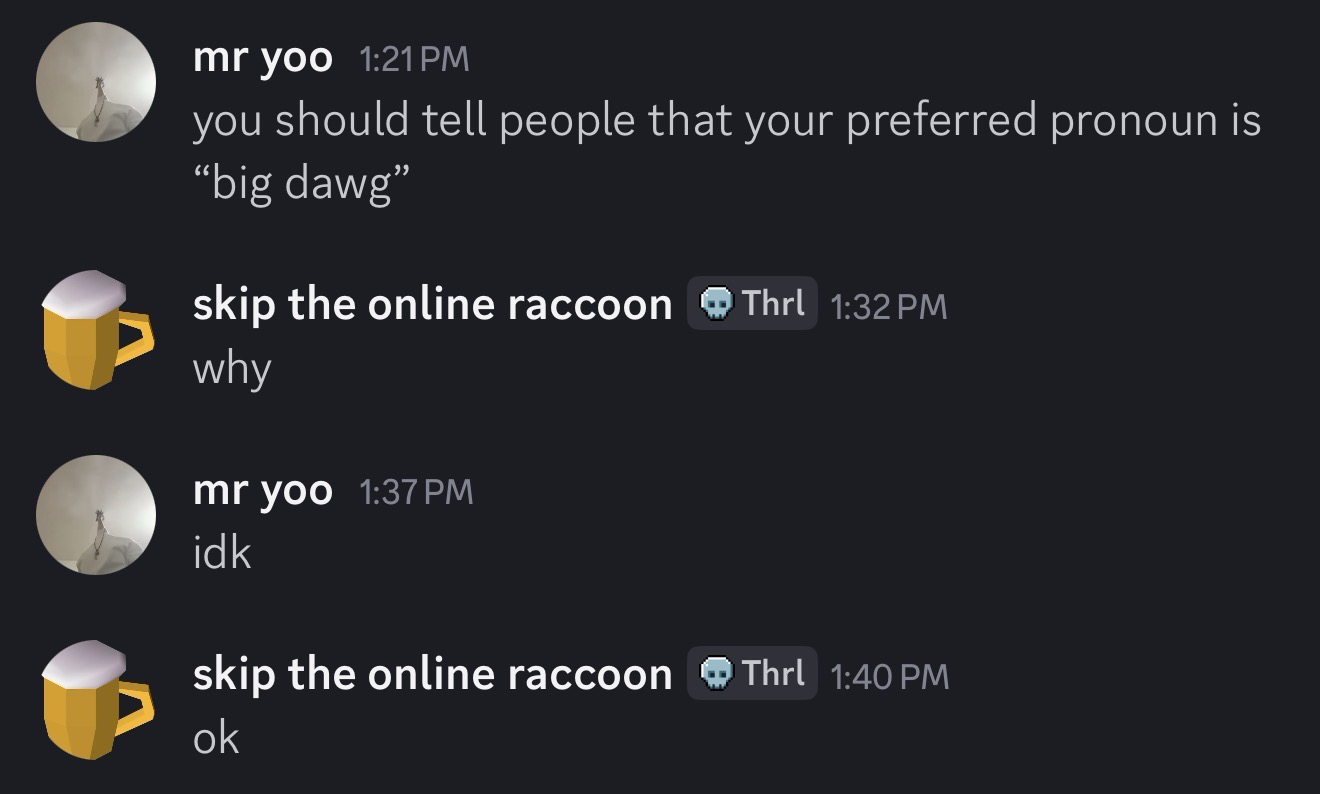Click the mr yoo username at 1:37 PM

pyautogui.click(x=262, y=491)
